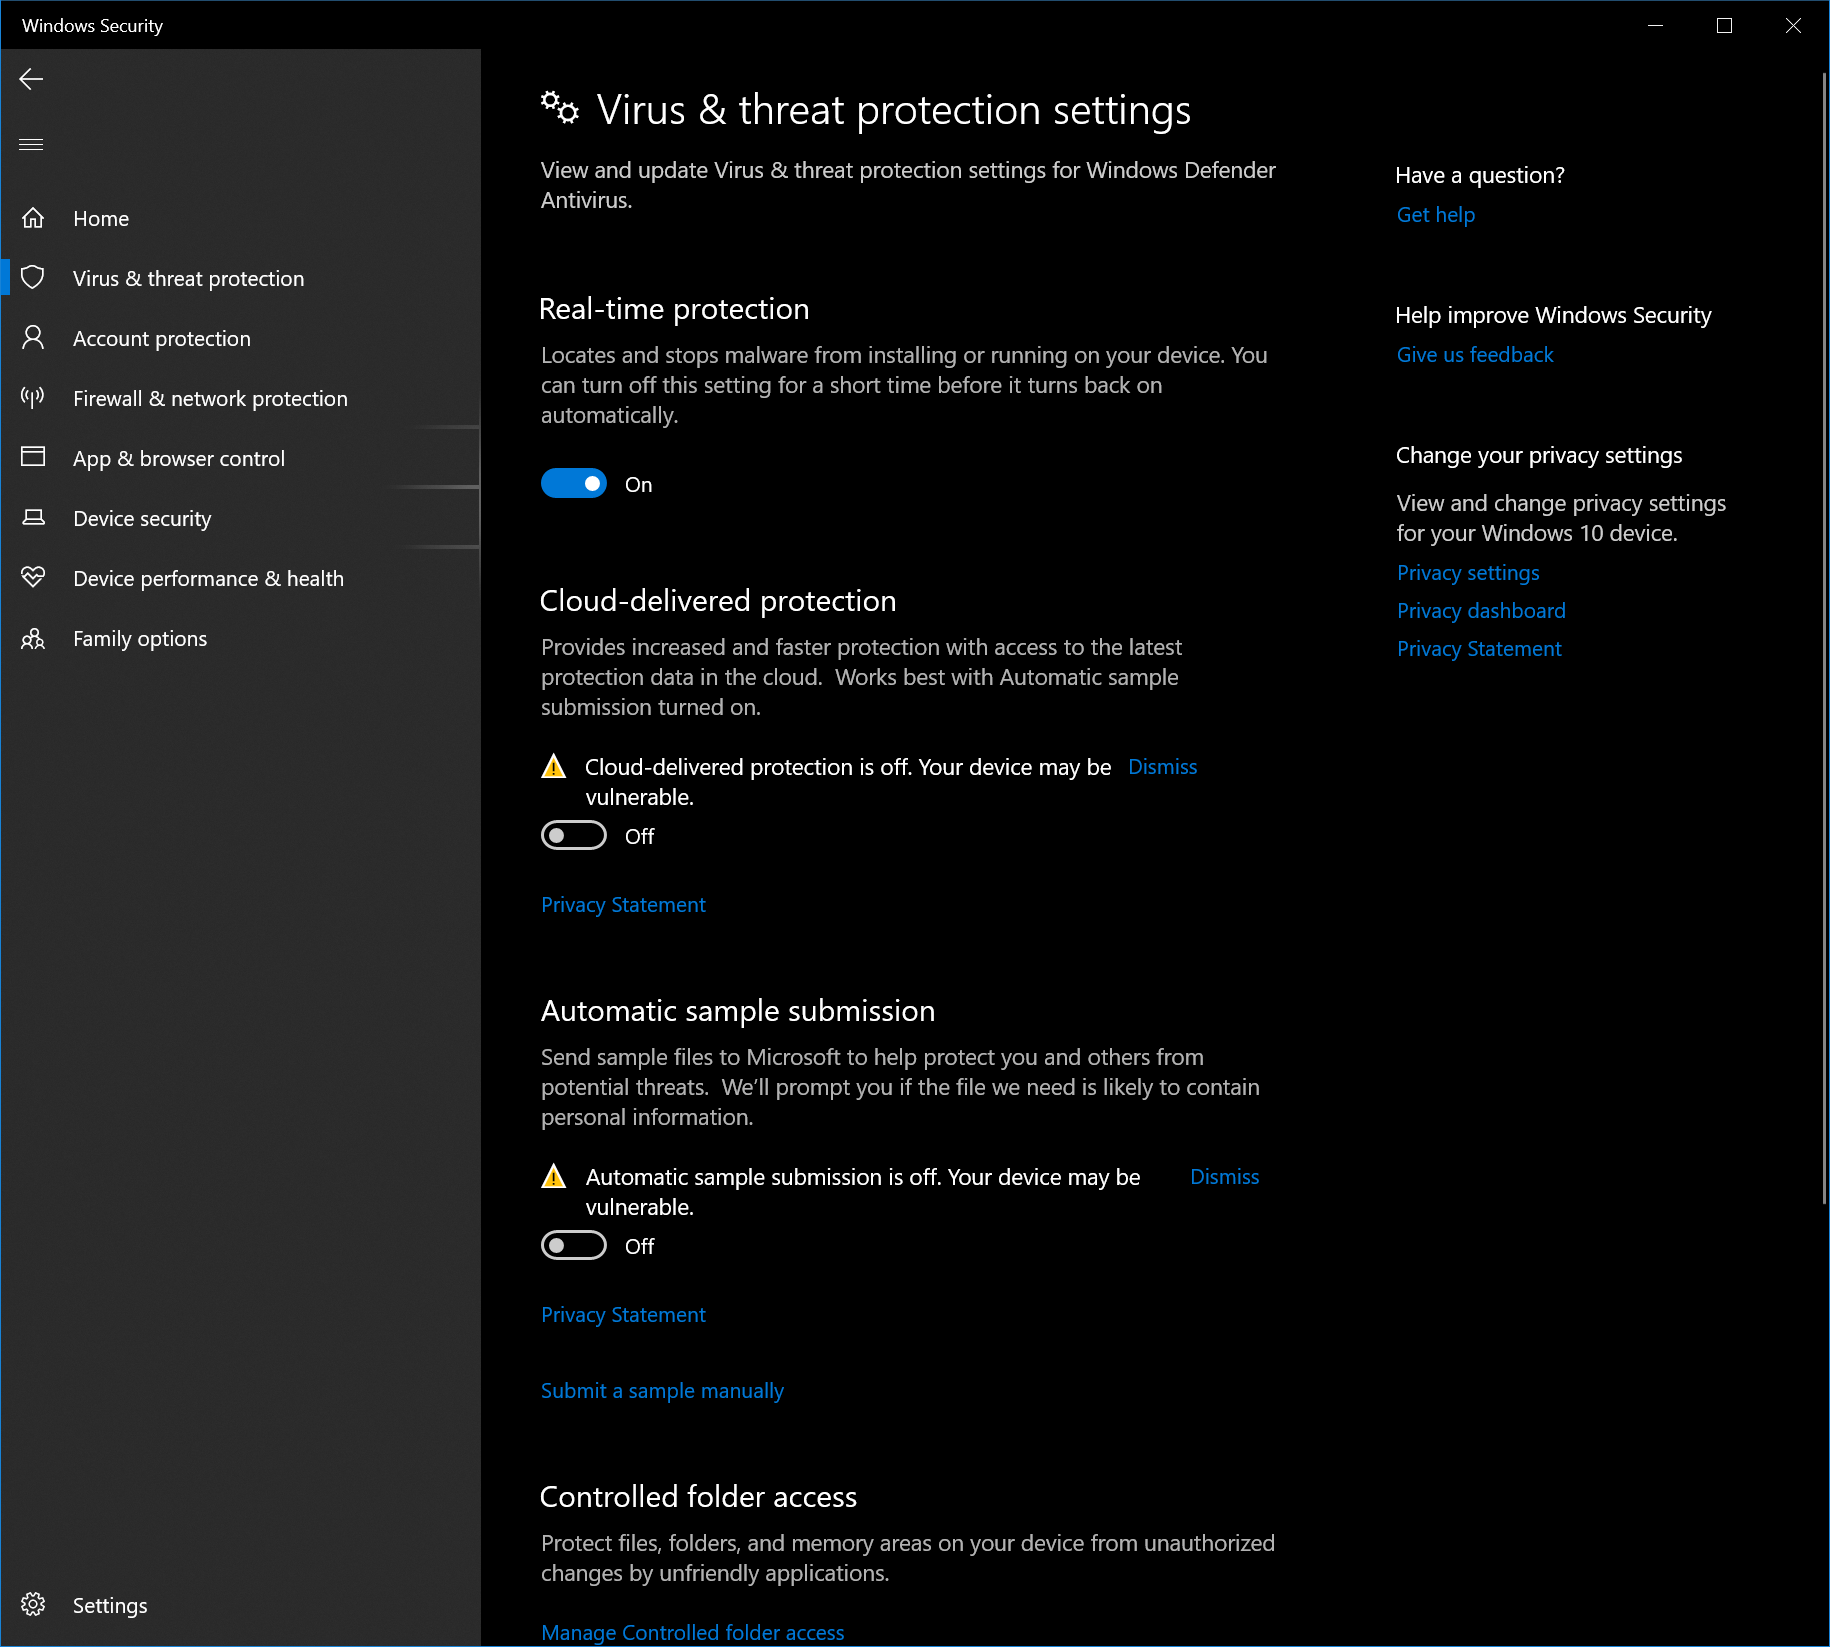
Task: Select Device security in sidebar
Action: (x=241, y=518)
